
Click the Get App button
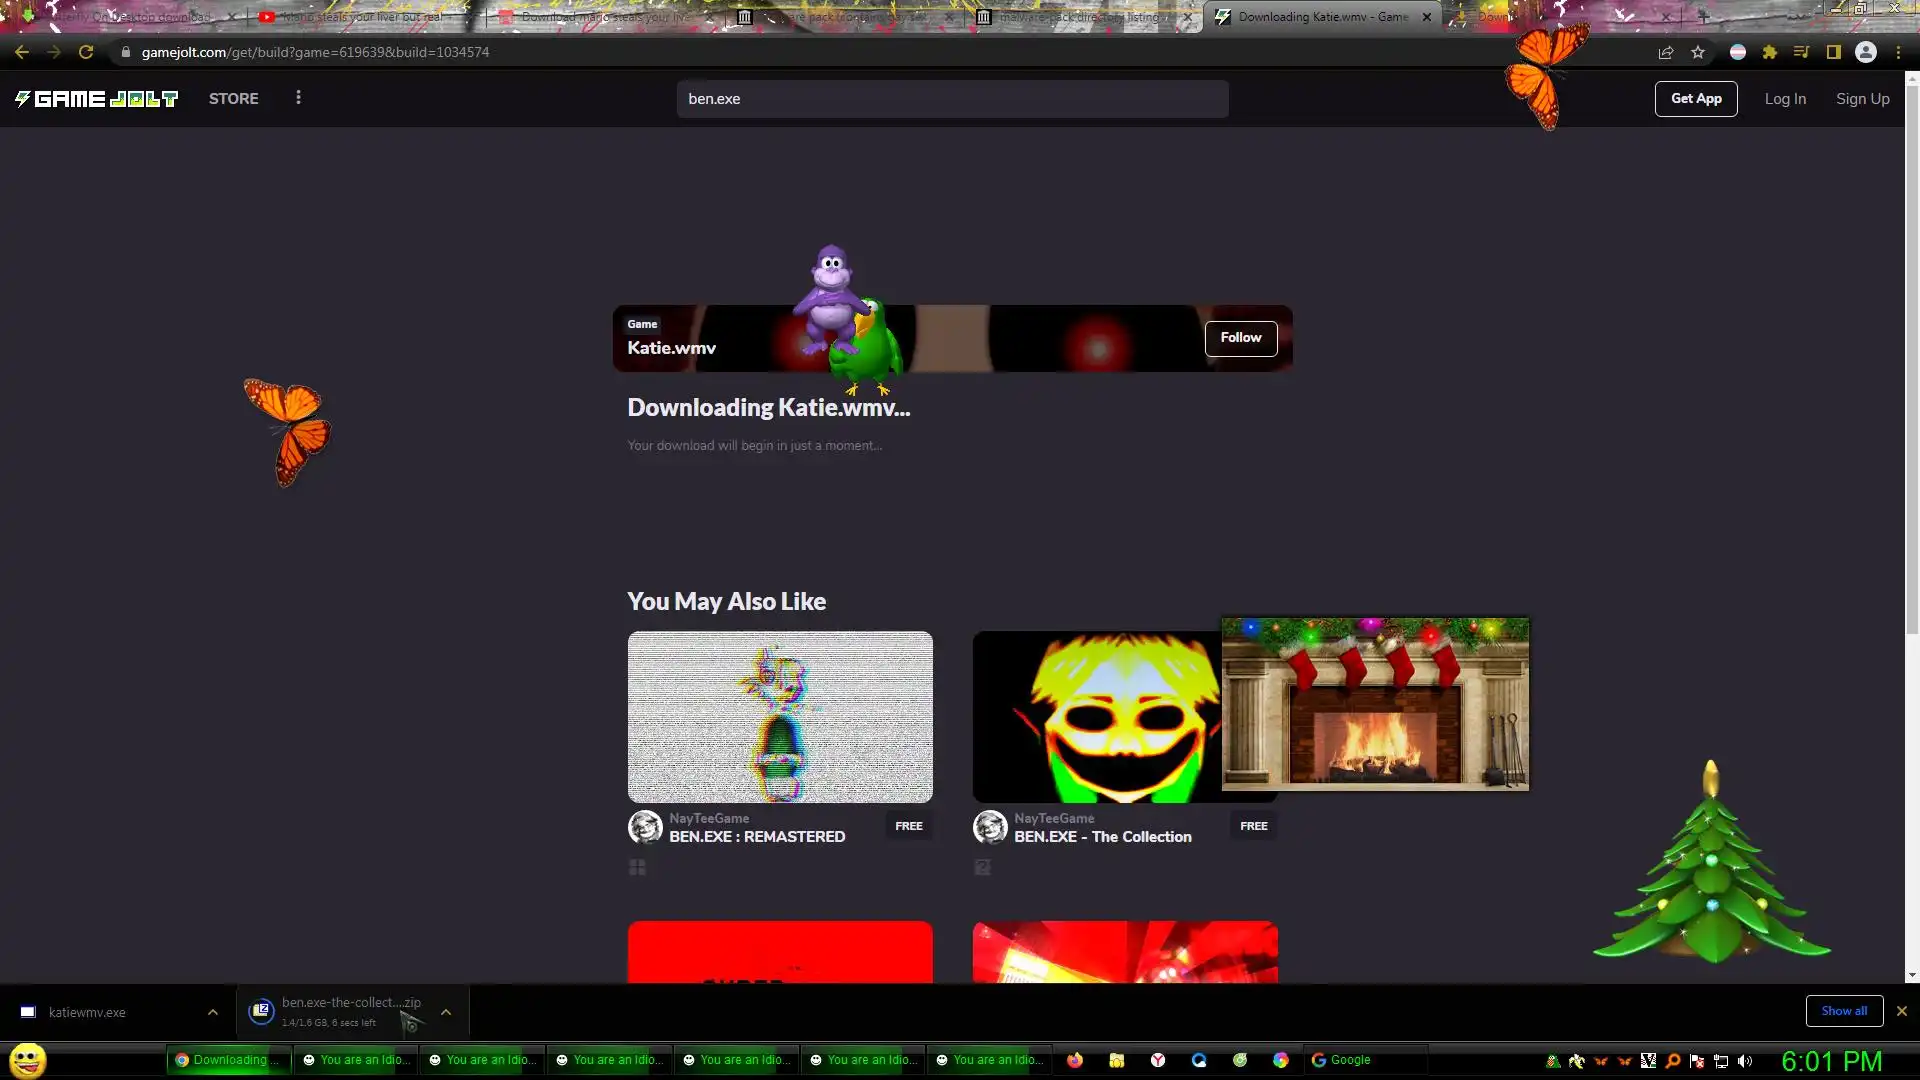[x=1696, y=98]
